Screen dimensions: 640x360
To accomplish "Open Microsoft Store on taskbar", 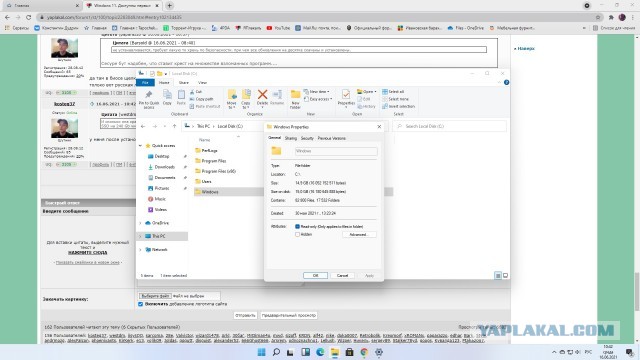I will click(x=349, y=352).
